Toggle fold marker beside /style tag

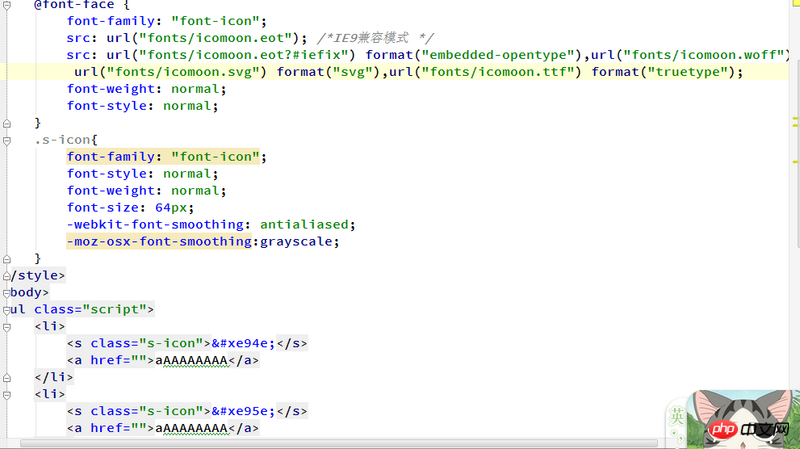7,276
